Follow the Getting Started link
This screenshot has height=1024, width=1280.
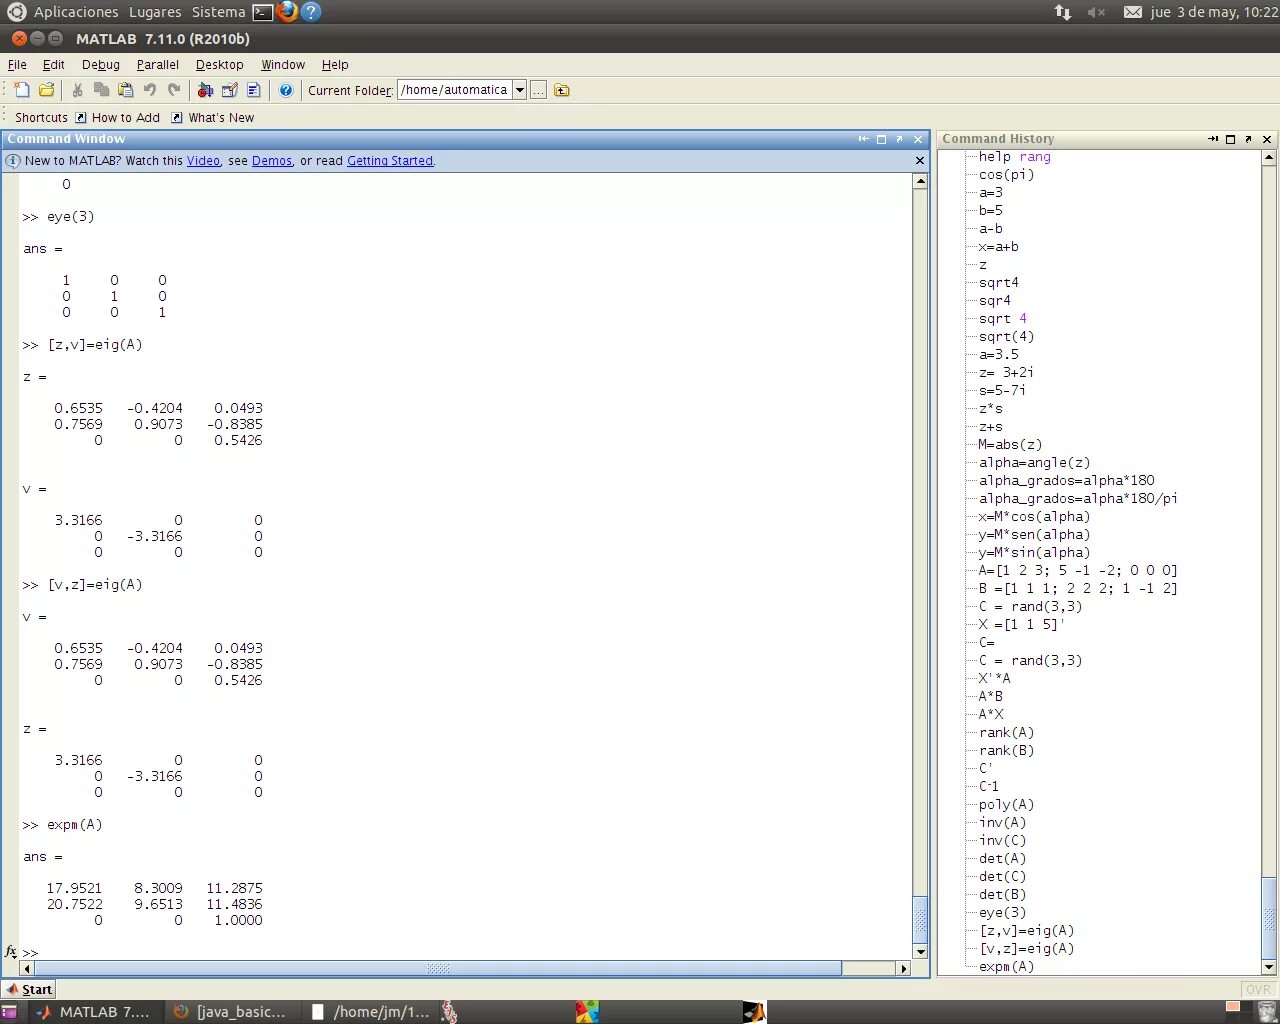click(x=389, y=161)
